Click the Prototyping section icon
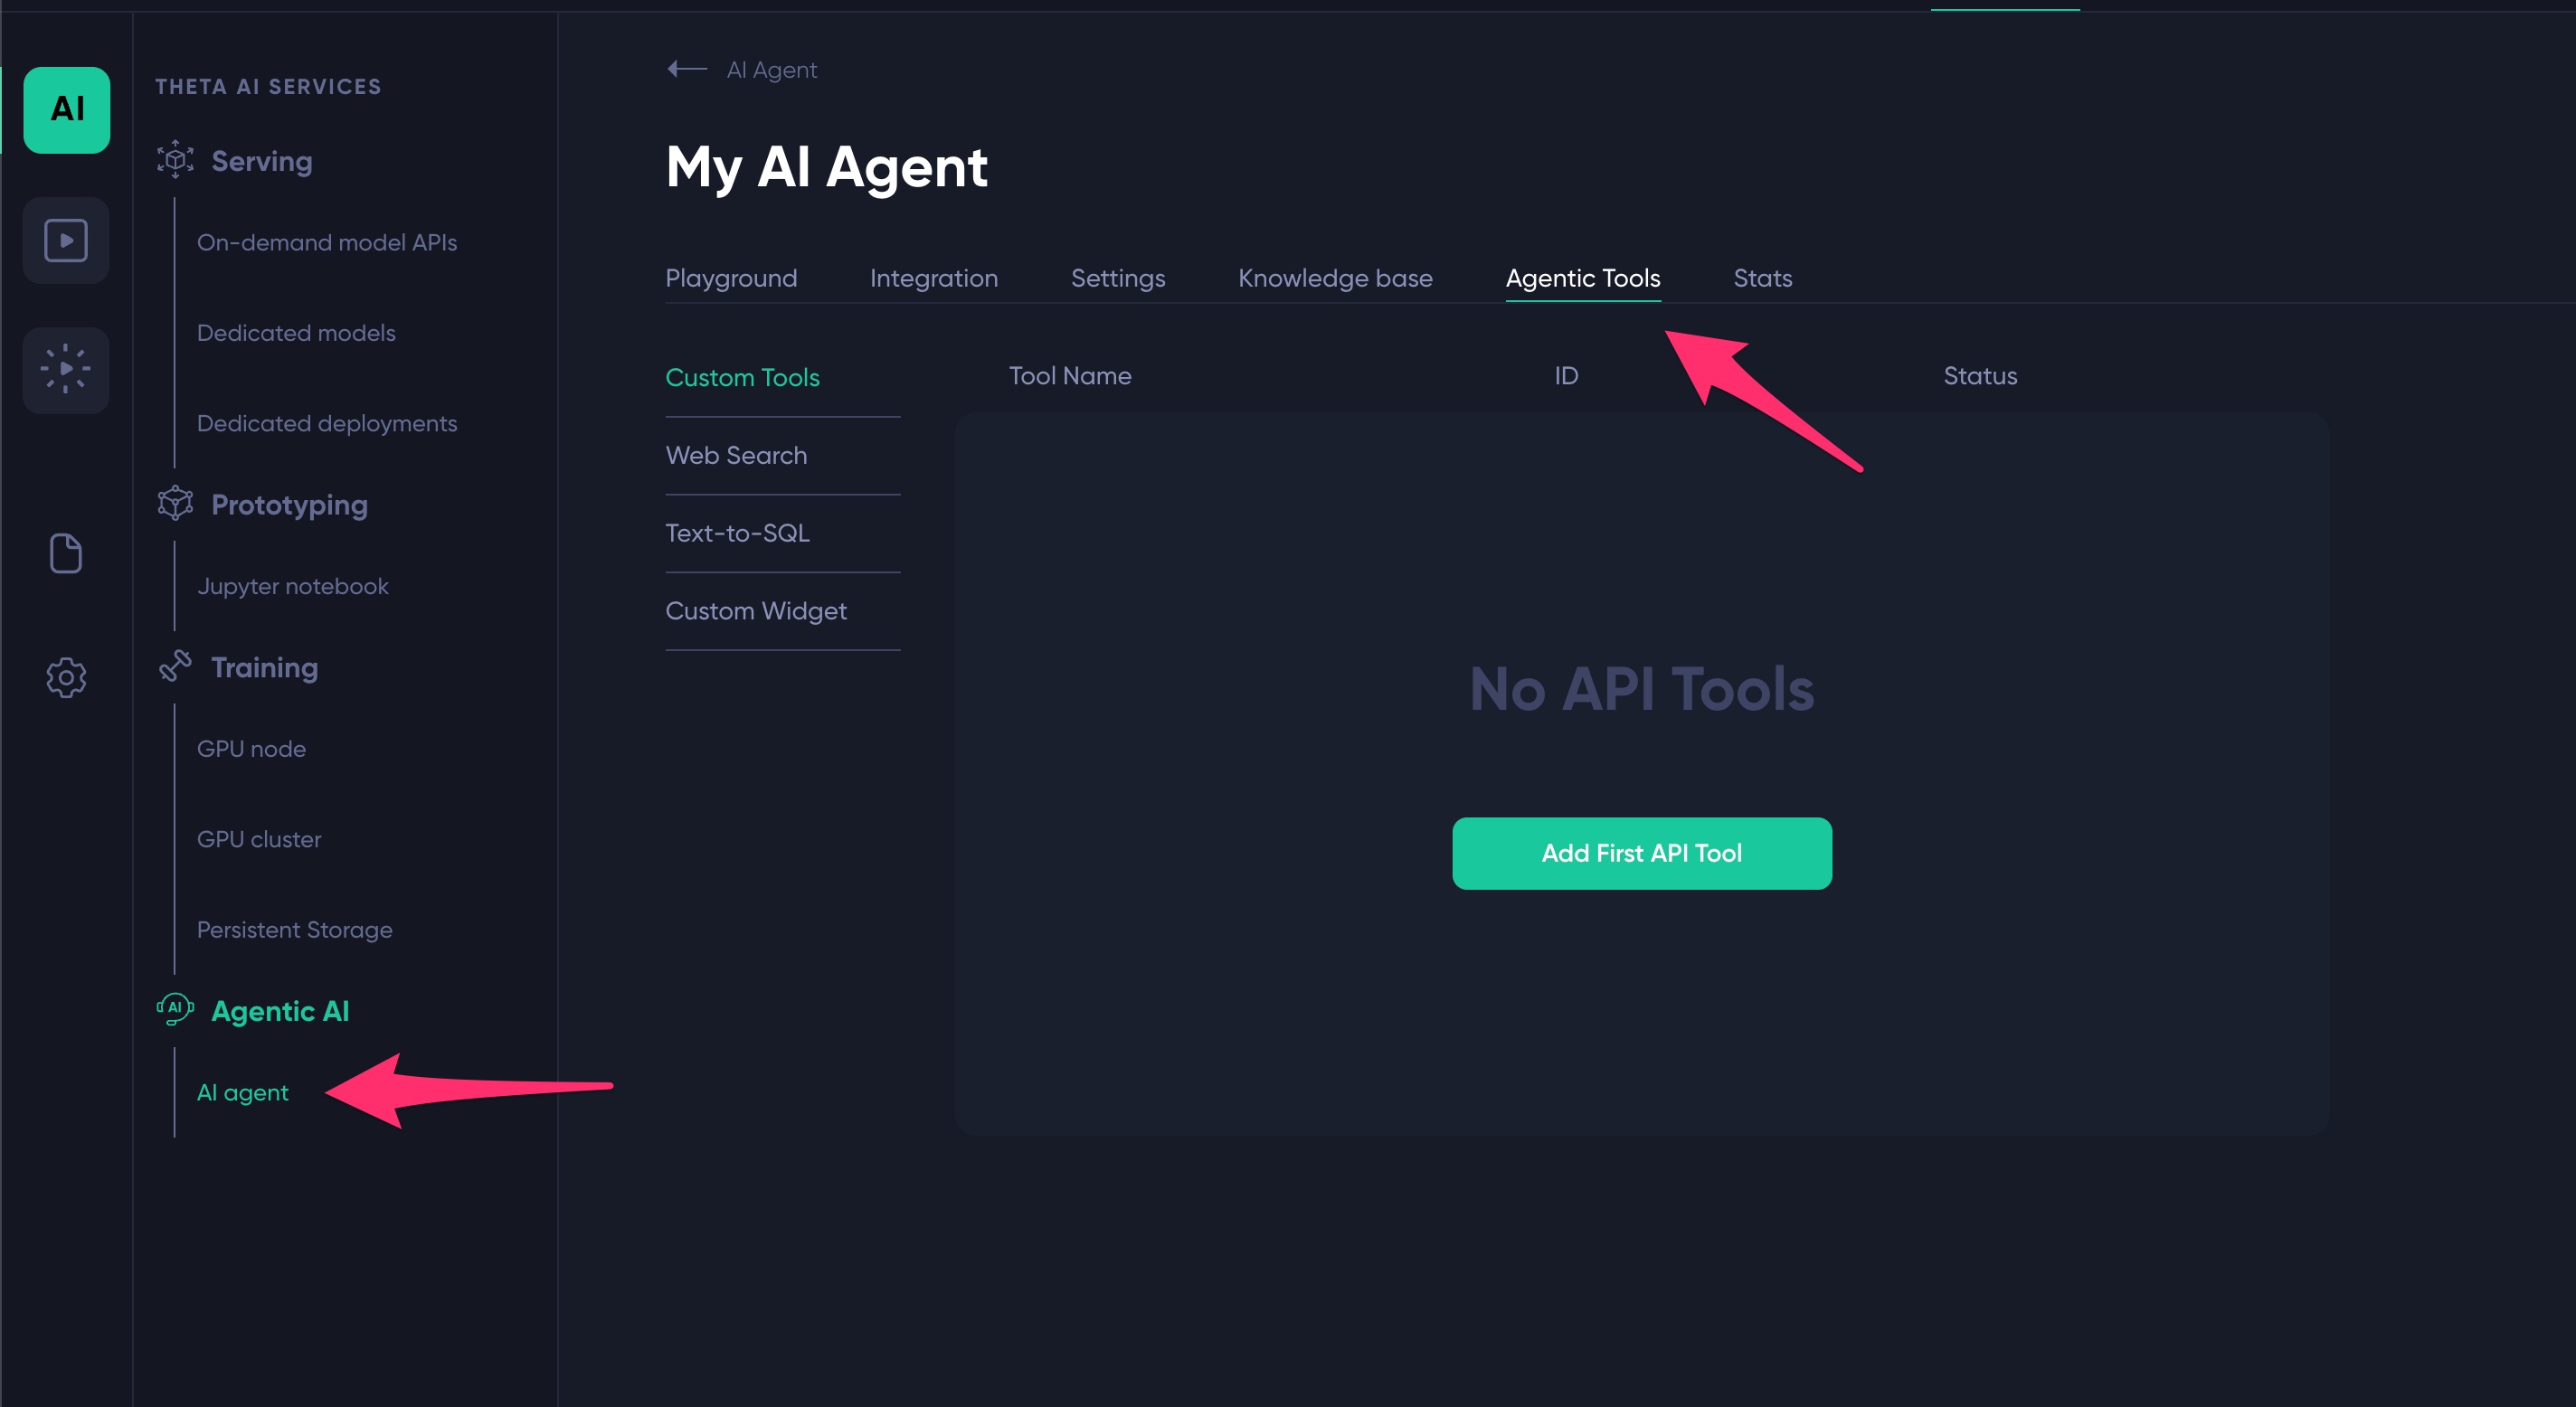This screenshot has height=1407, width=2576. point(175,503)
